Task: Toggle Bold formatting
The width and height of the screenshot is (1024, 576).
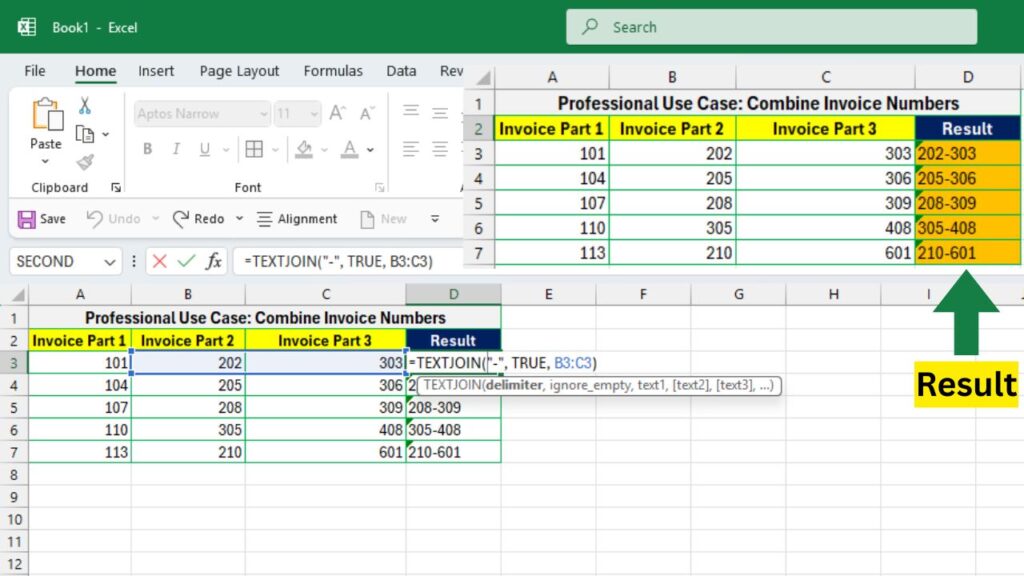Action: pos(148,149)
